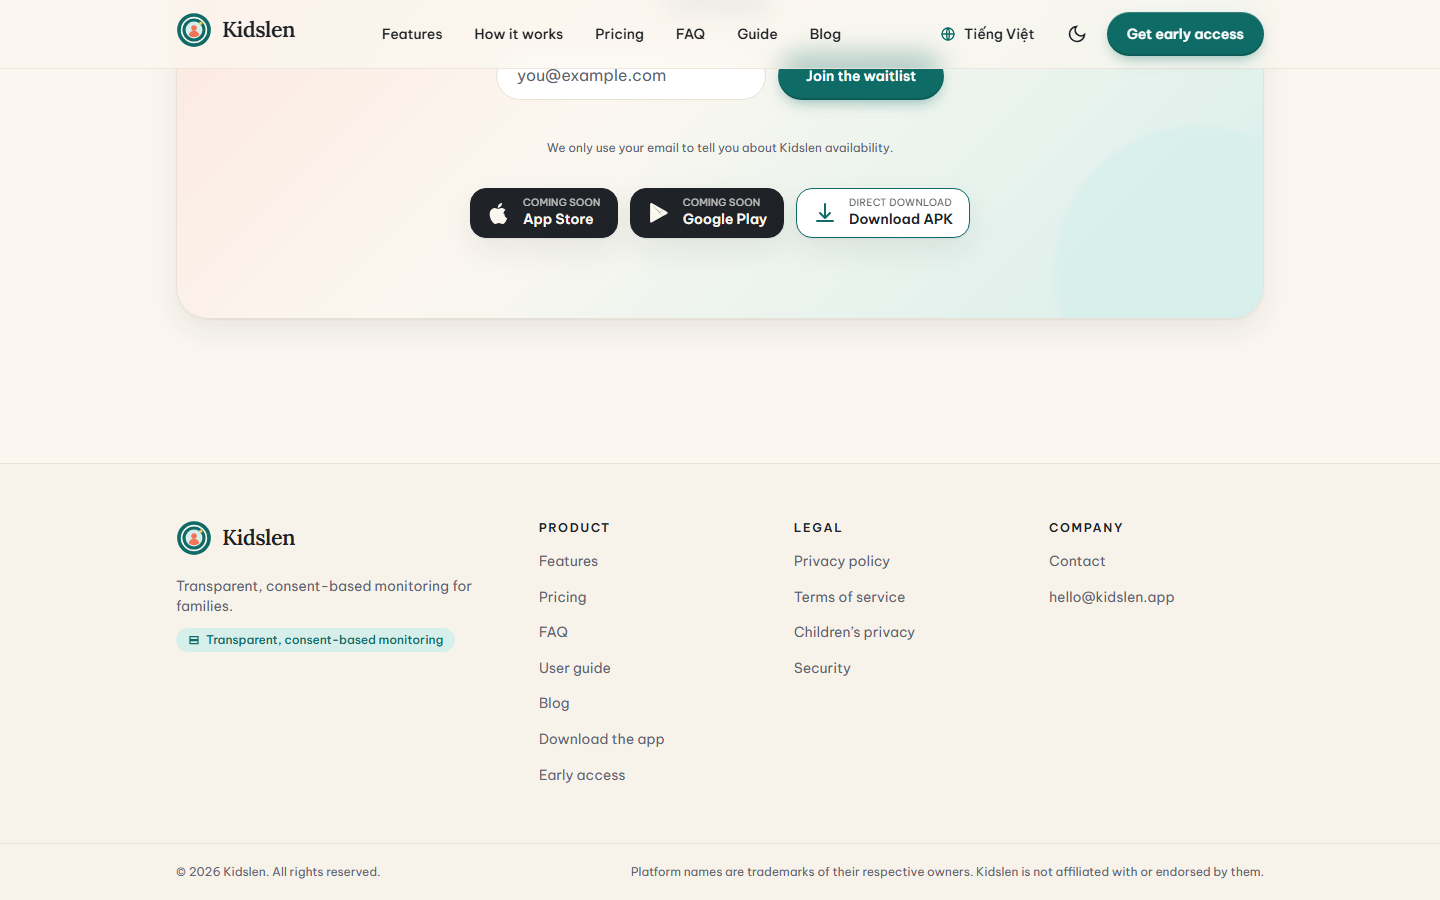Open the Privacy policy link
This screenshot has width=1440, height=900.
[x=842, y=561]
